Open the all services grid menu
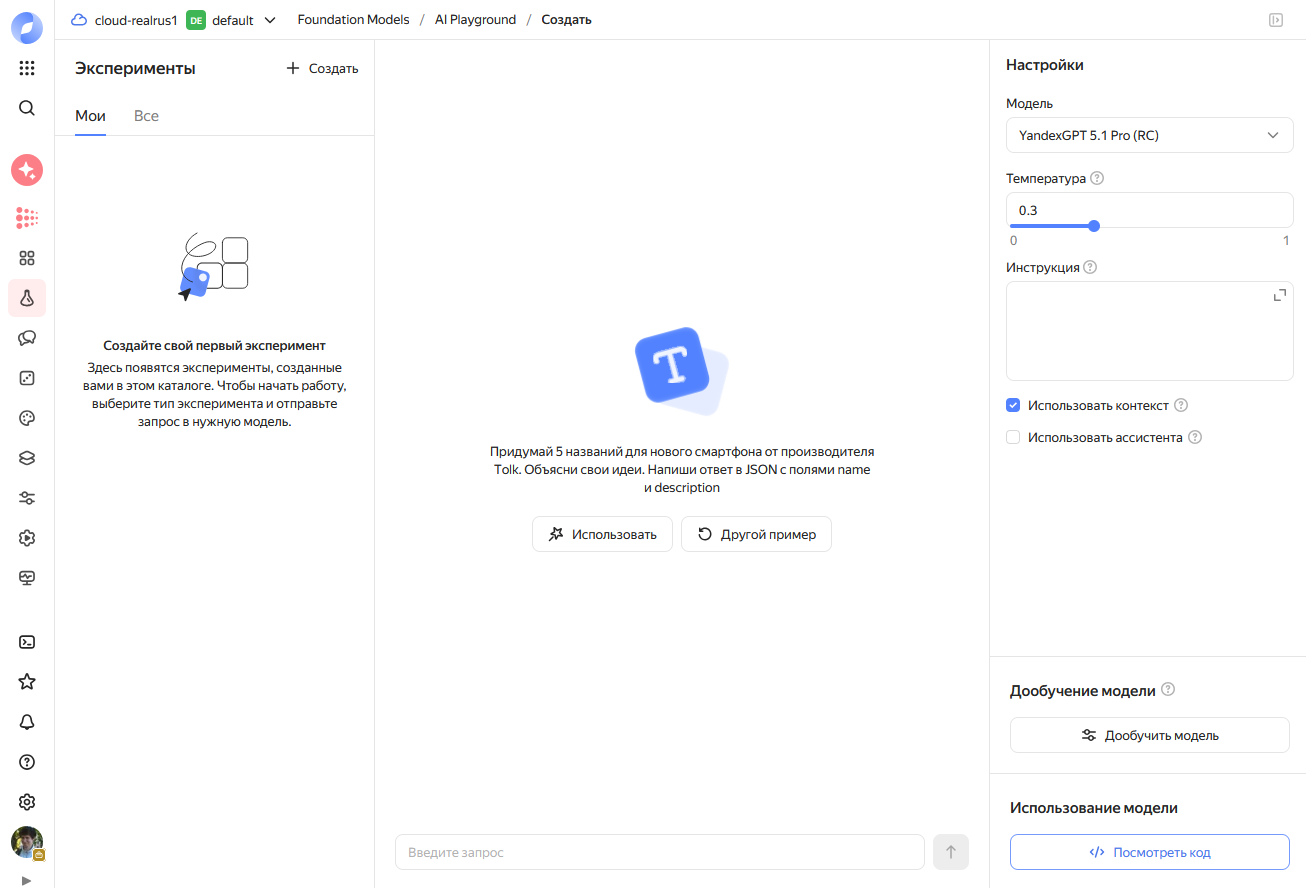The width and height of the screenshot is (1306, 888). (x=27, y=68)
